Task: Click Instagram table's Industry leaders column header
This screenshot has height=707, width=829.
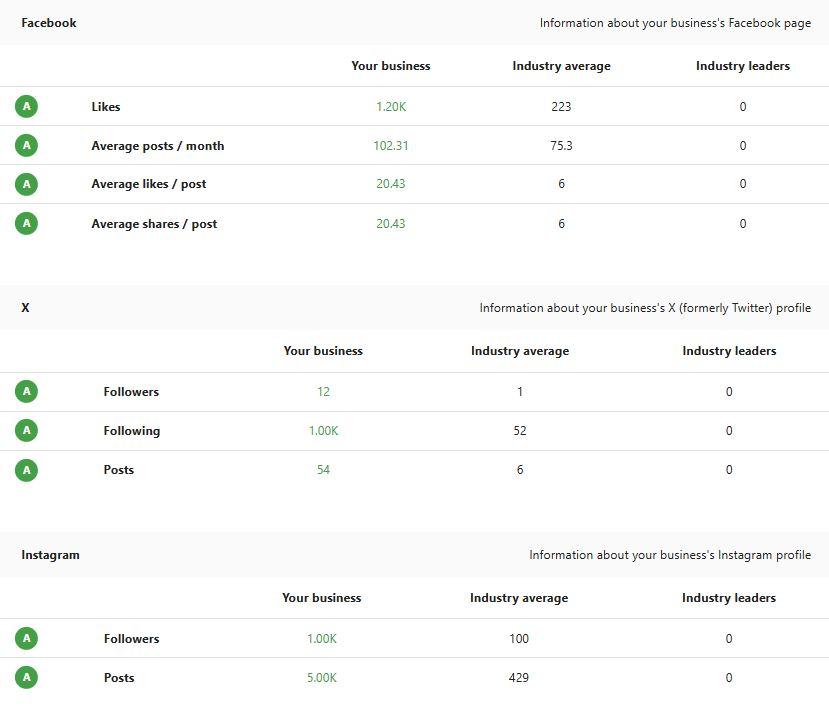Action: click(x=729, y=598)
